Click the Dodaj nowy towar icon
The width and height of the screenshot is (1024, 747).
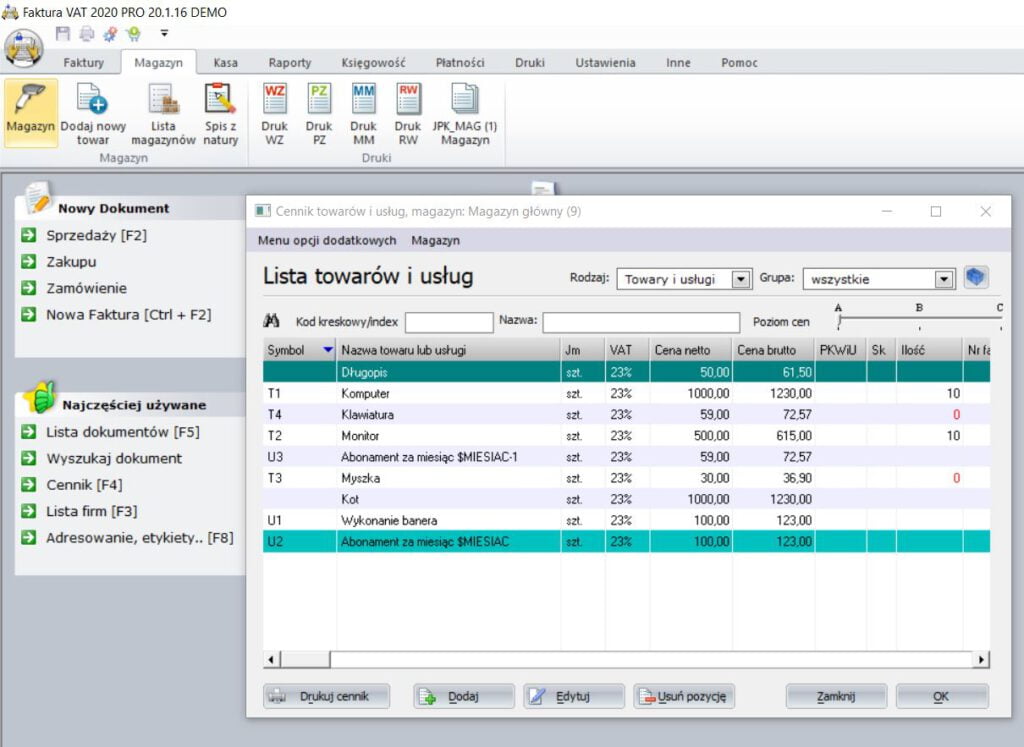93,101
